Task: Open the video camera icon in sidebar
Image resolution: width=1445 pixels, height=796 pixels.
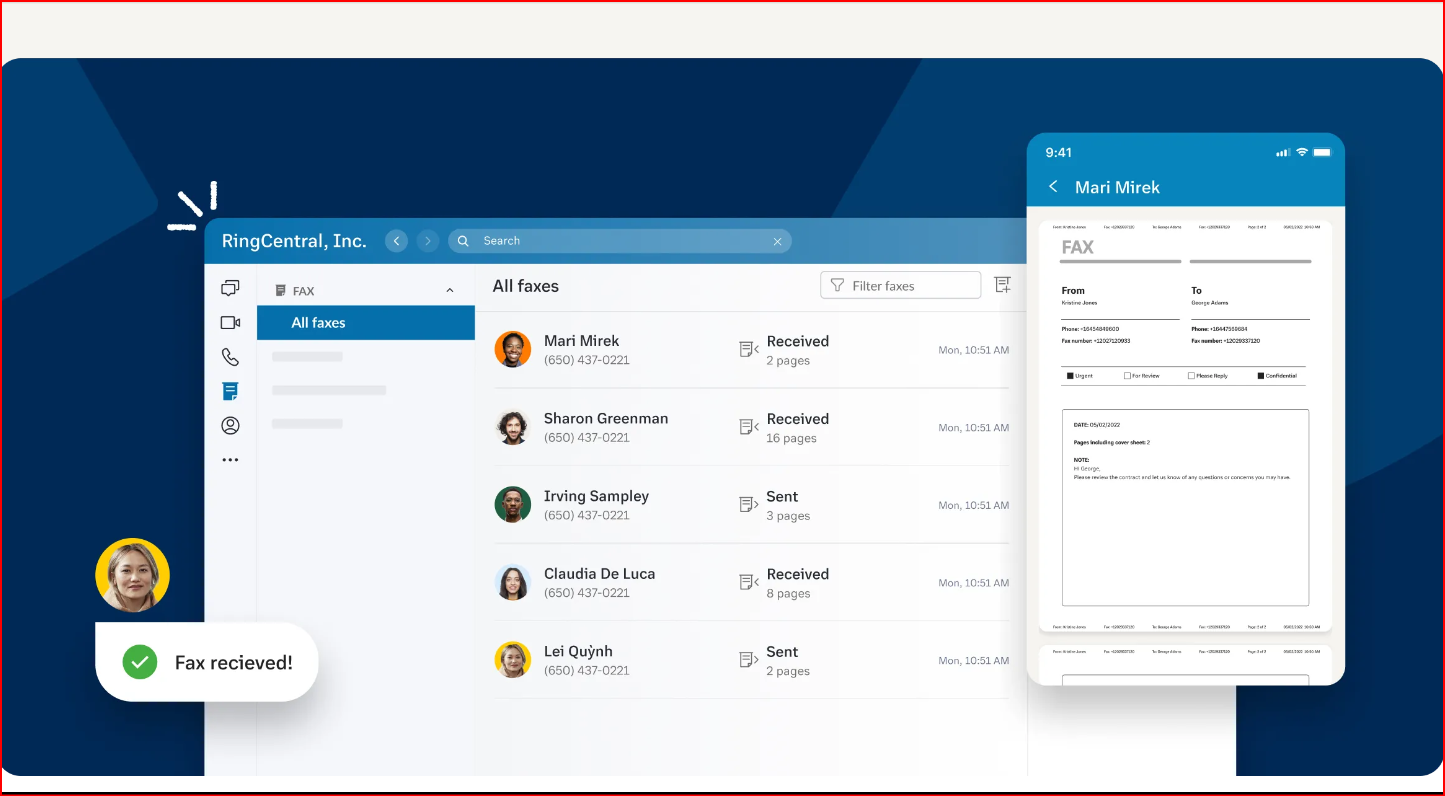Action: click(230, 322)
